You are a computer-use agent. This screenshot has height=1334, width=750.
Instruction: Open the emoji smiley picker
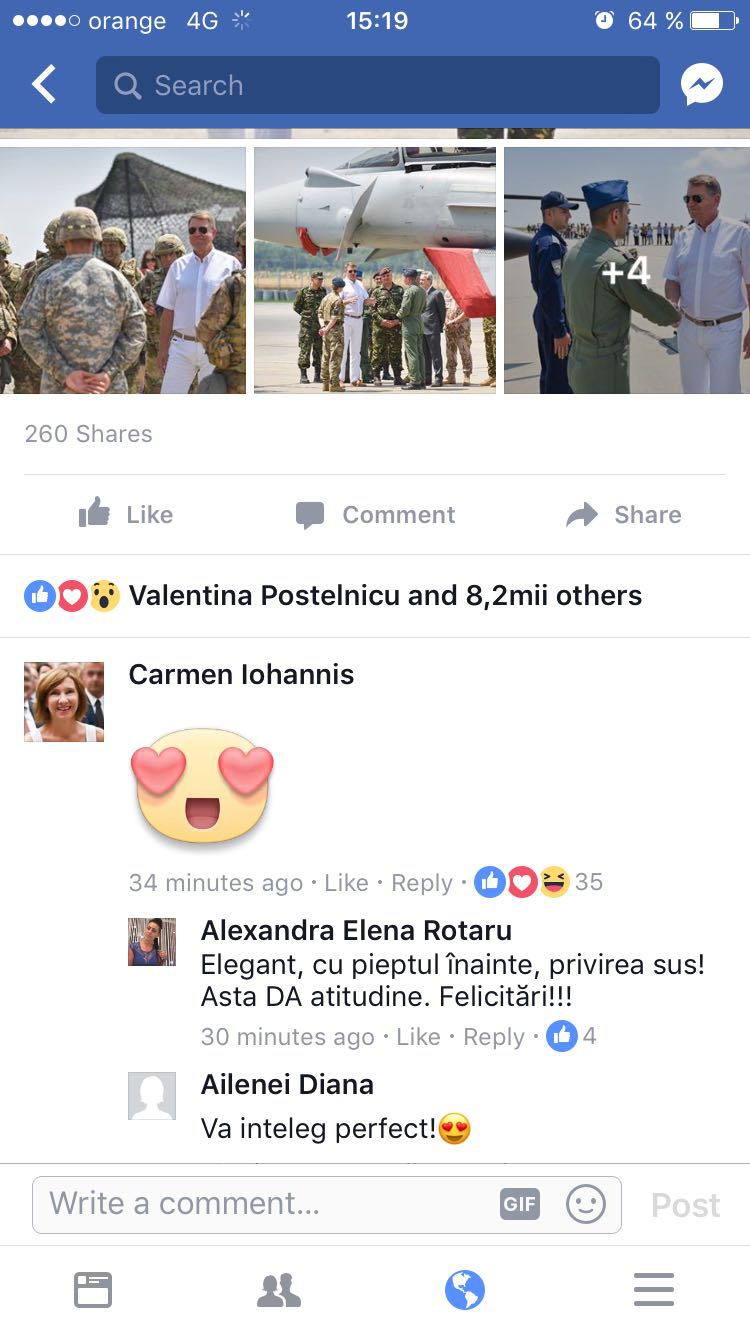point(586,1204)
